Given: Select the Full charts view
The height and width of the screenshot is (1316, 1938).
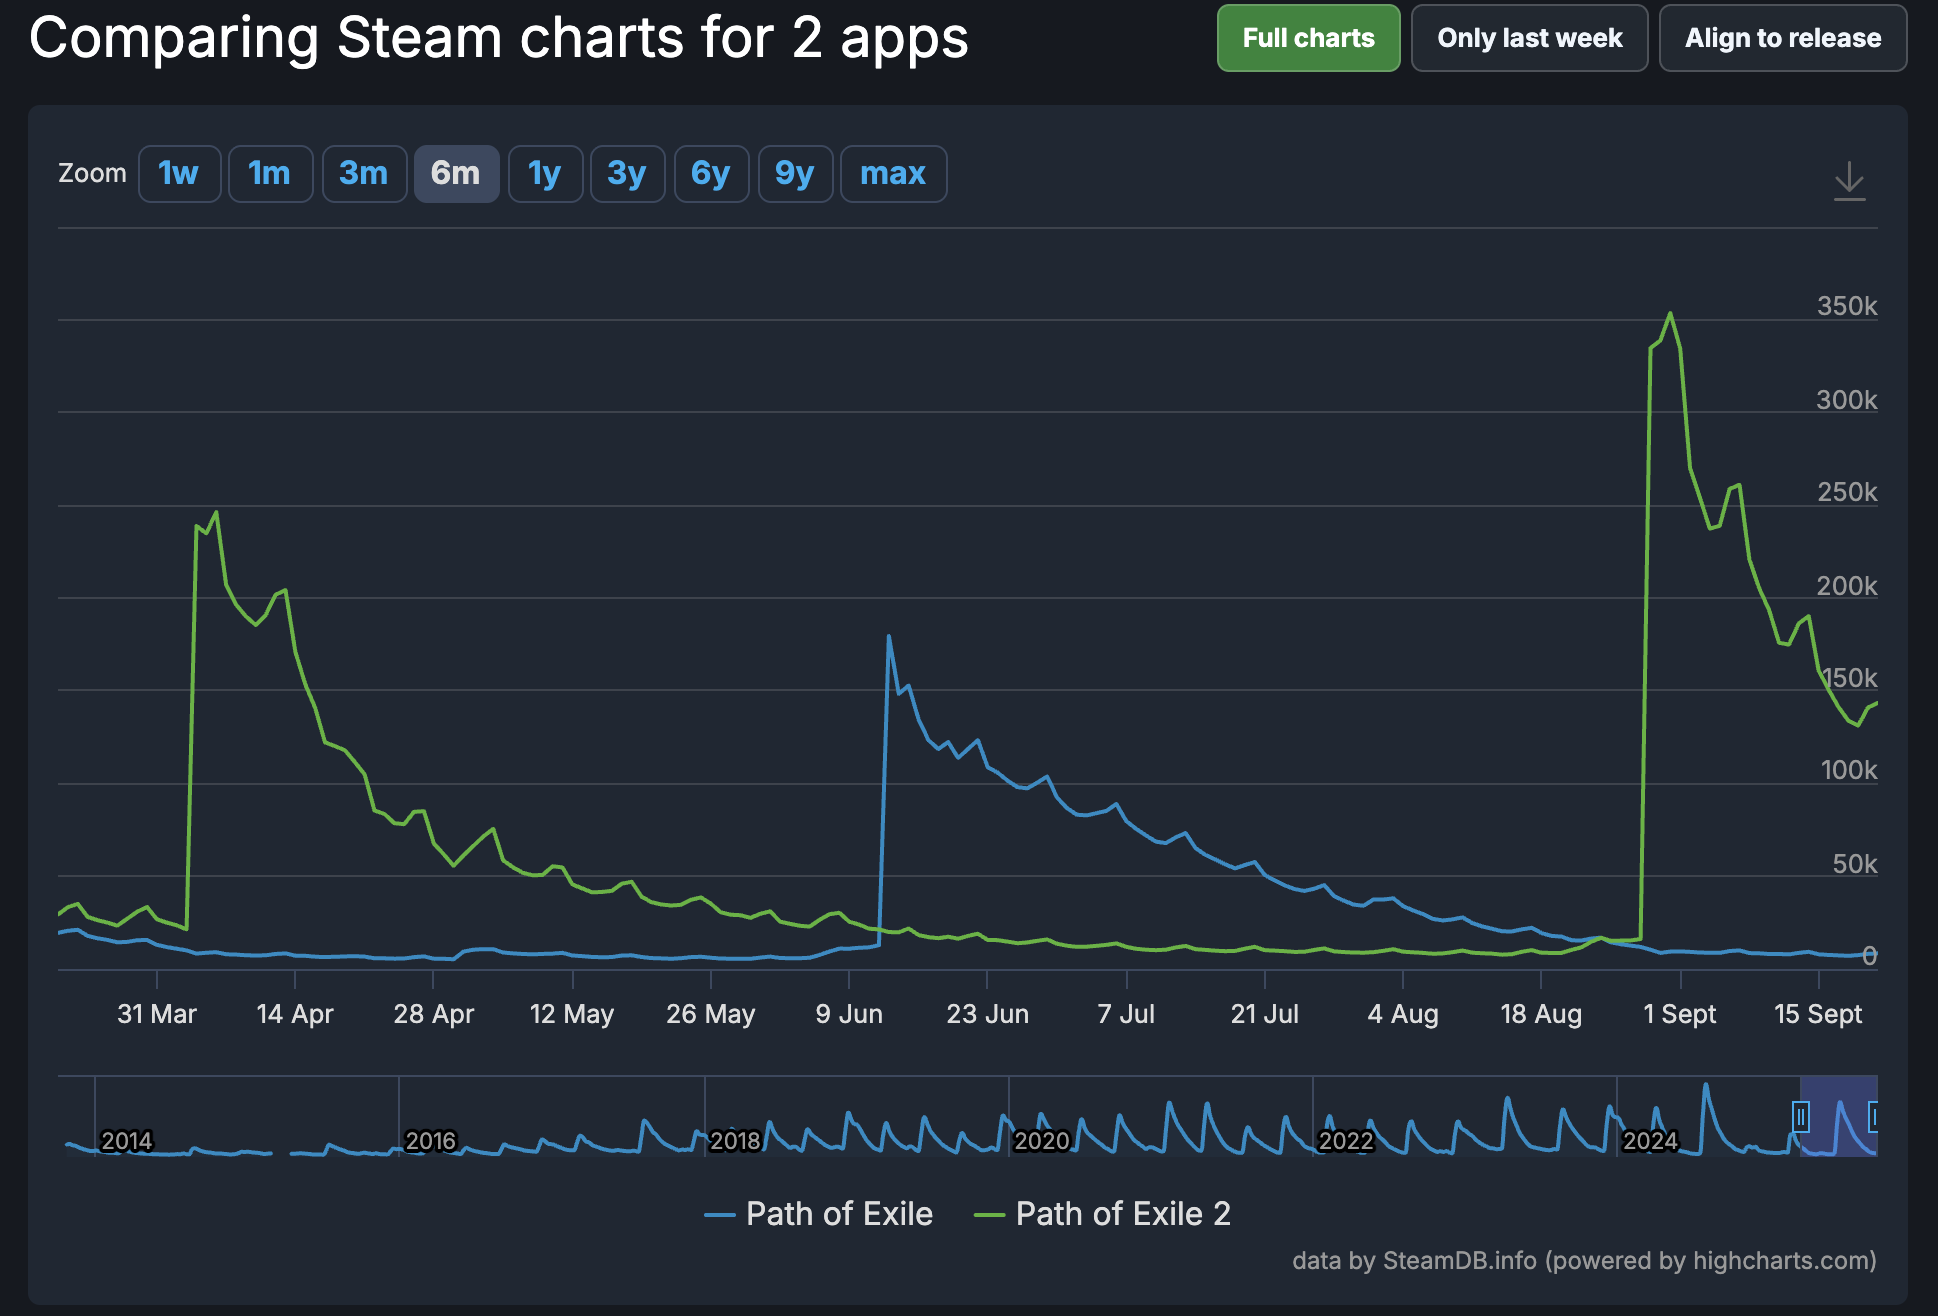Looking at the screenshot, I should click(x=1308, y=38).
